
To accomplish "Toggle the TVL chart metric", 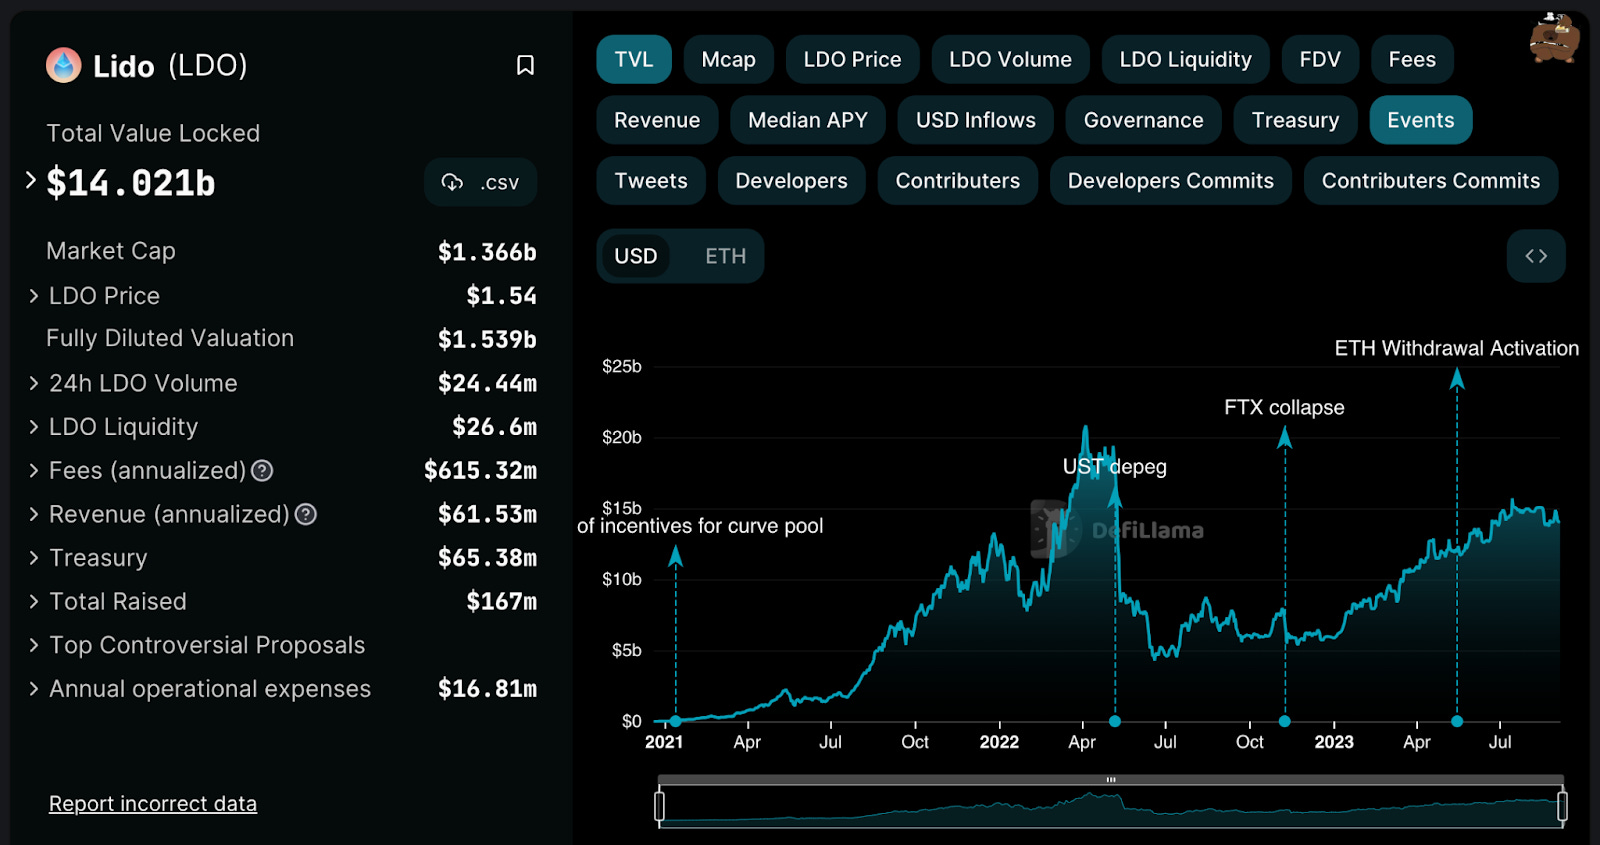I will click(x=634, y=60).
